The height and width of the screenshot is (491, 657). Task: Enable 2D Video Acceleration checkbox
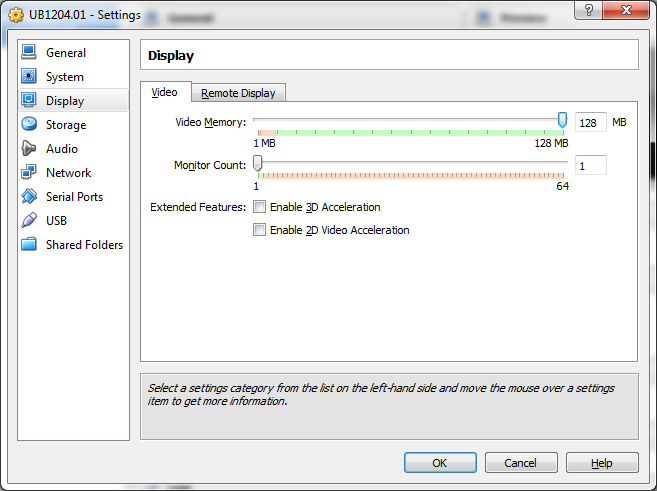[260, 230]
